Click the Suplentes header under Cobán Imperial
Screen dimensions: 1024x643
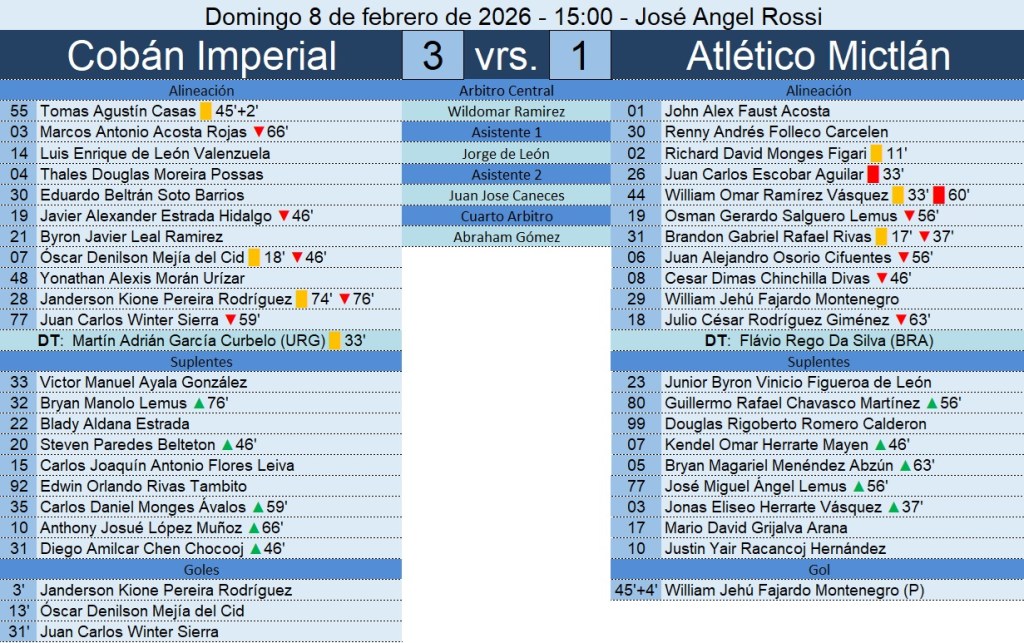coord(201,361)
